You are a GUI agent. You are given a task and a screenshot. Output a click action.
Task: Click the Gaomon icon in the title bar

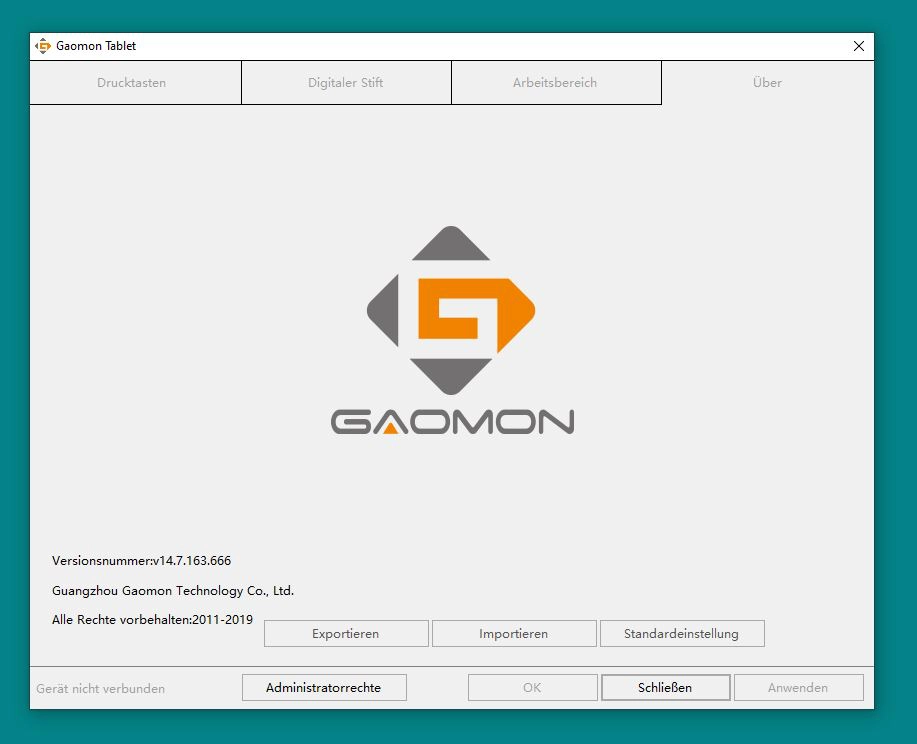[43, 46]
